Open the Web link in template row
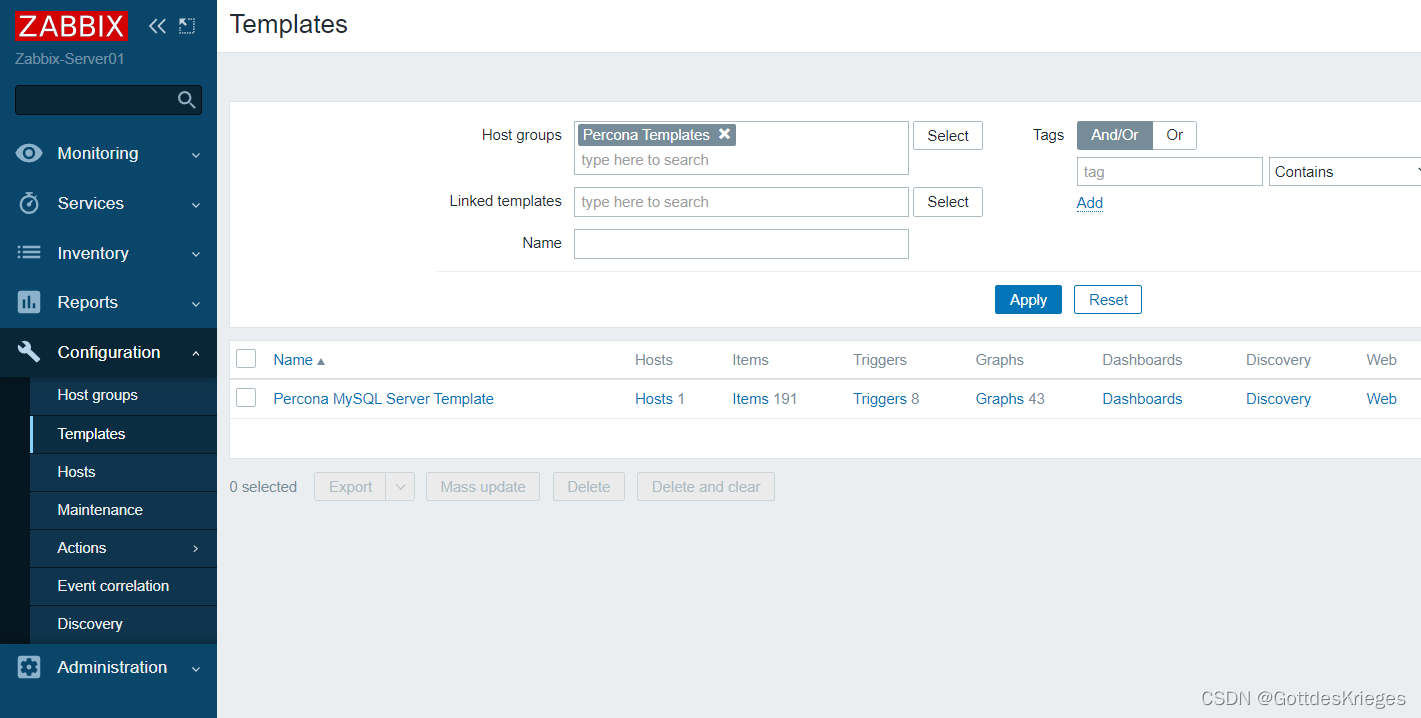Viewport: 1421px width, 718px height. (x=1382, y=399)
